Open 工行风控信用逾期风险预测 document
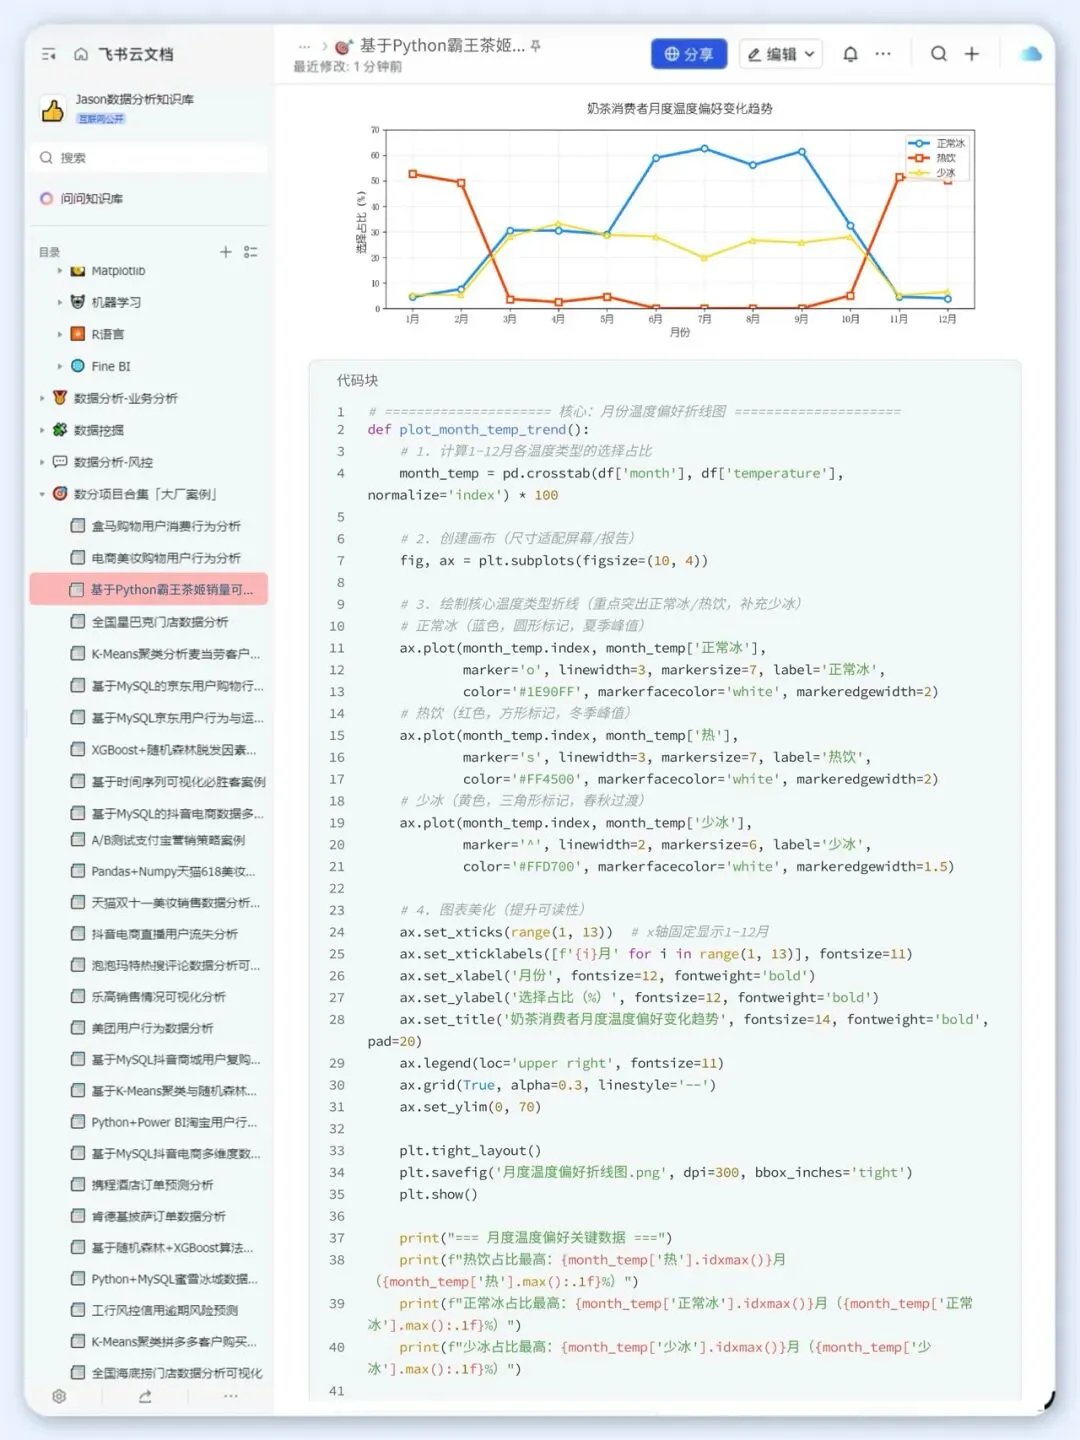This screenshot has height=1440, width=1080. (x=165, y=1310)
